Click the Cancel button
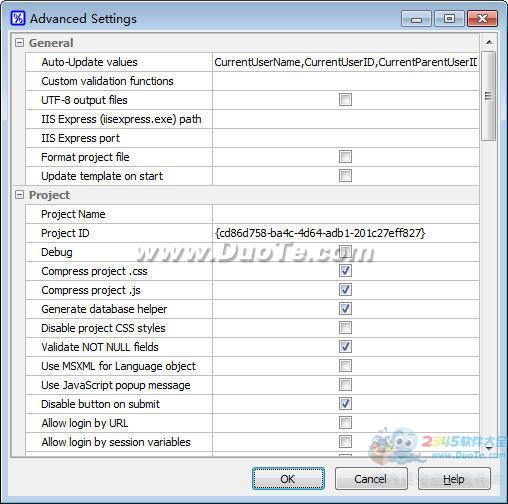This screenshot has height=504, width=508. pyautogui.click(x=371, y=479)
